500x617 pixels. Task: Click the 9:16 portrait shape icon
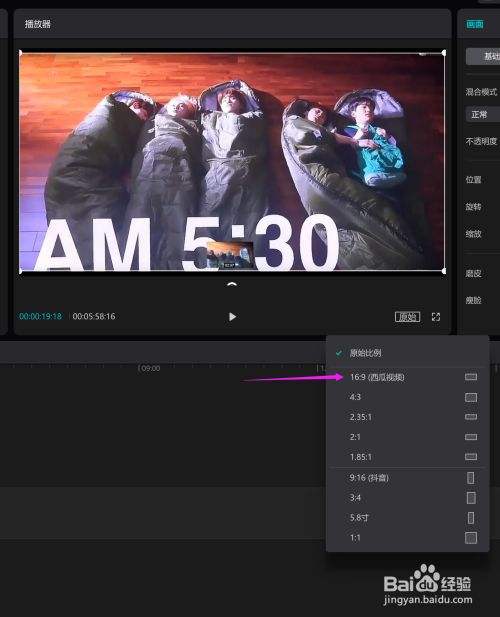(x=471, y=478)
